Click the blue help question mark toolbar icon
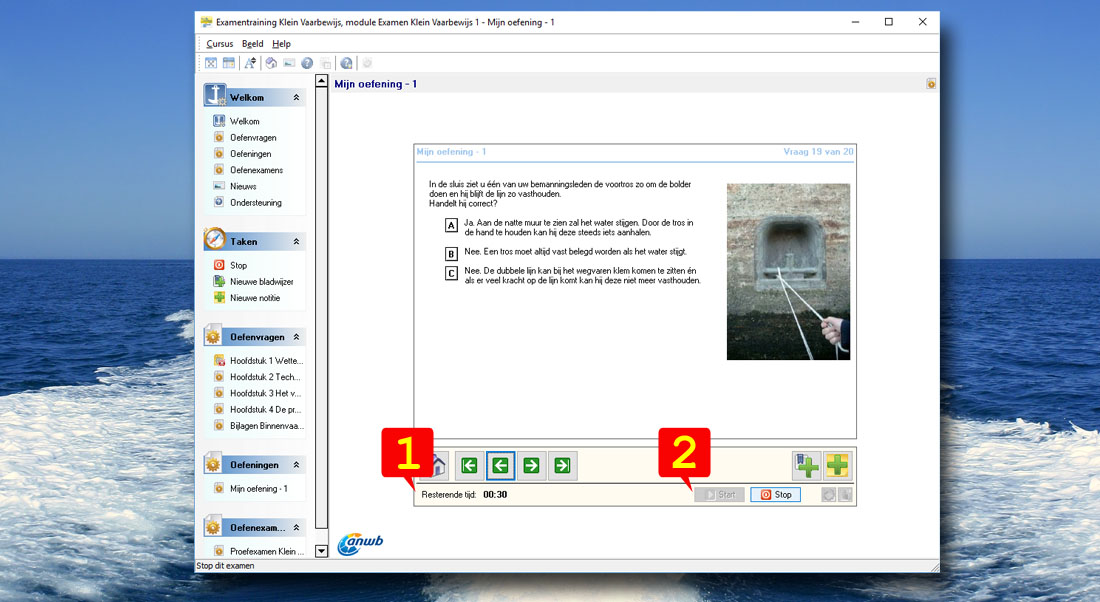Screen dimensions: 1100x602 tap(307, 63)
